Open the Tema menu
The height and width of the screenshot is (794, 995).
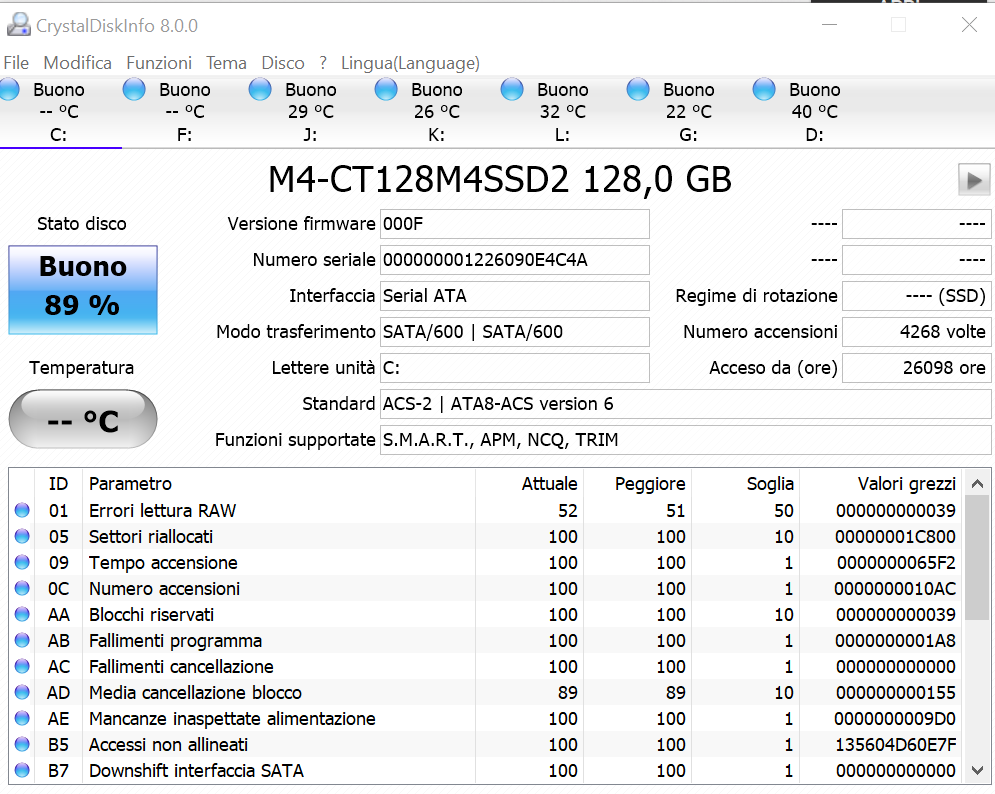pos(226,63)
